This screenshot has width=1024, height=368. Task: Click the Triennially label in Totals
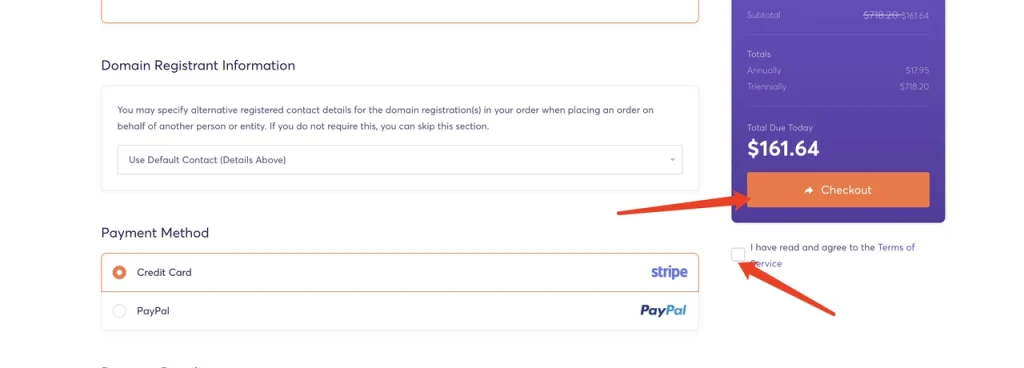pyautogui.click(x=767, y=87)
